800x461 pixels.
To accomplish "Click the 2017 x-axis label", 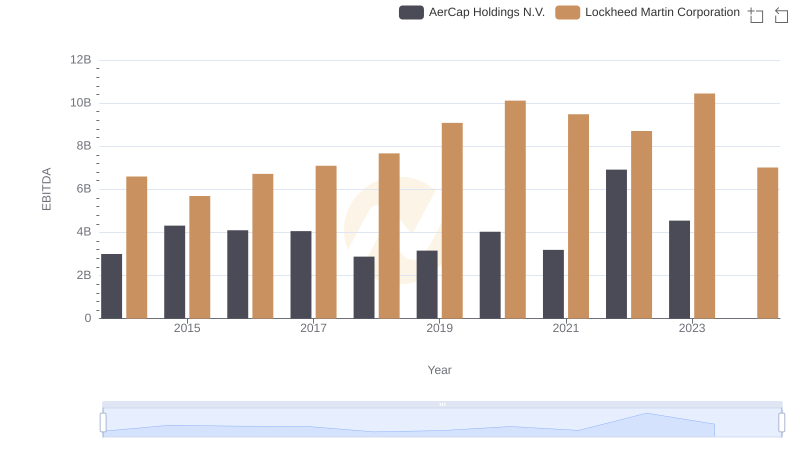I will click(x=313, y=328).
